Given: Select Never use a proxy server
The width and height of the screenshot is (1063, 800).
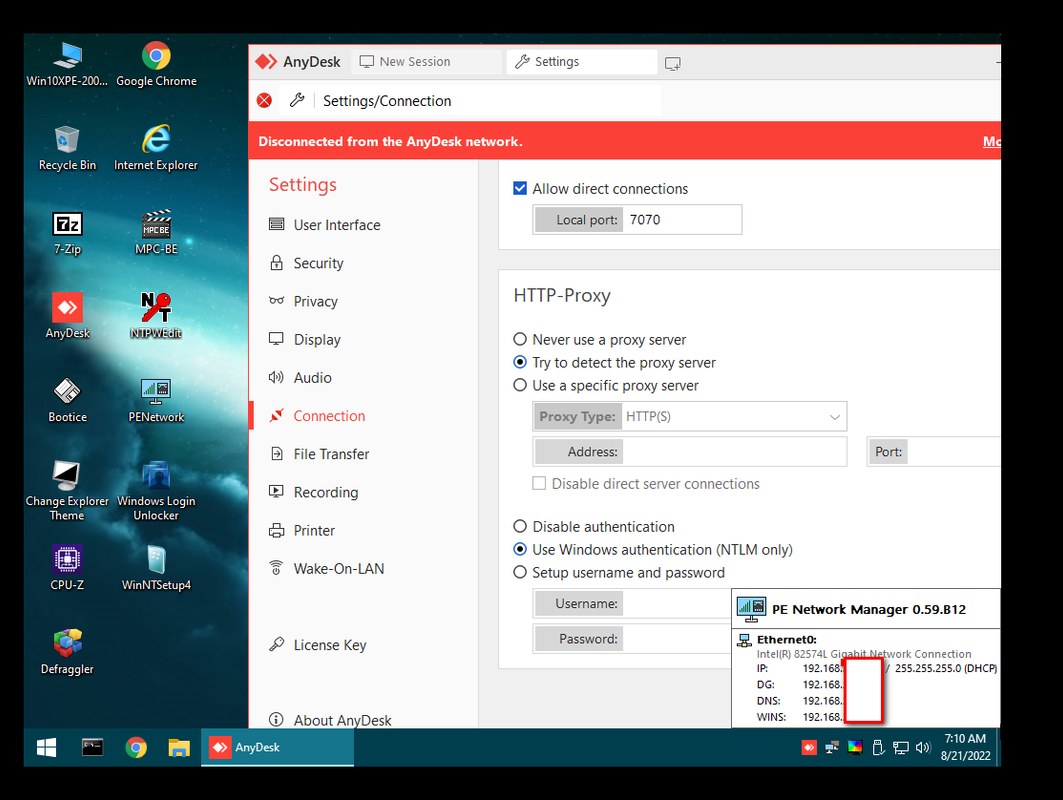Looking at the screenshot, I should coord(520,339).
